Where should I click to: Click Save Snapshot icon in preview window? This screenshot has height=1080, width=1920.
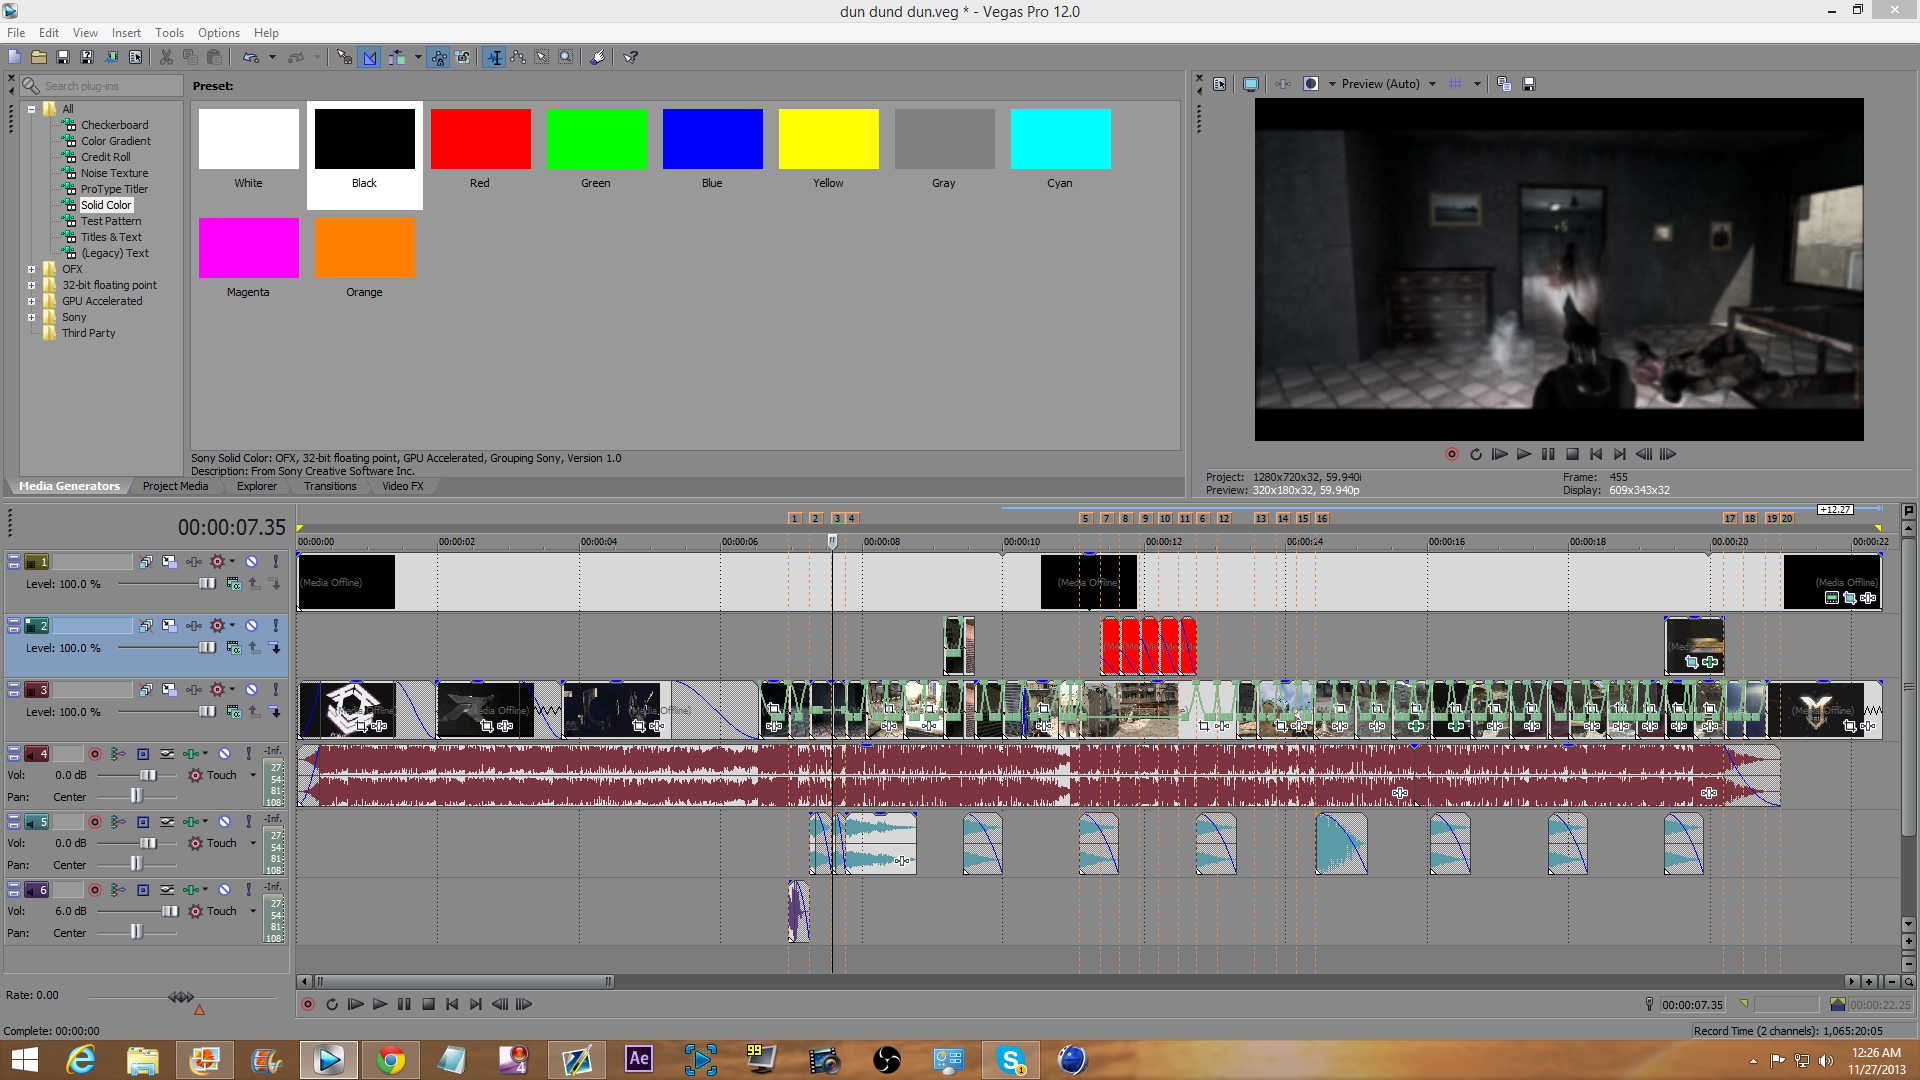pyautogui.click(x=1528, y=84)
